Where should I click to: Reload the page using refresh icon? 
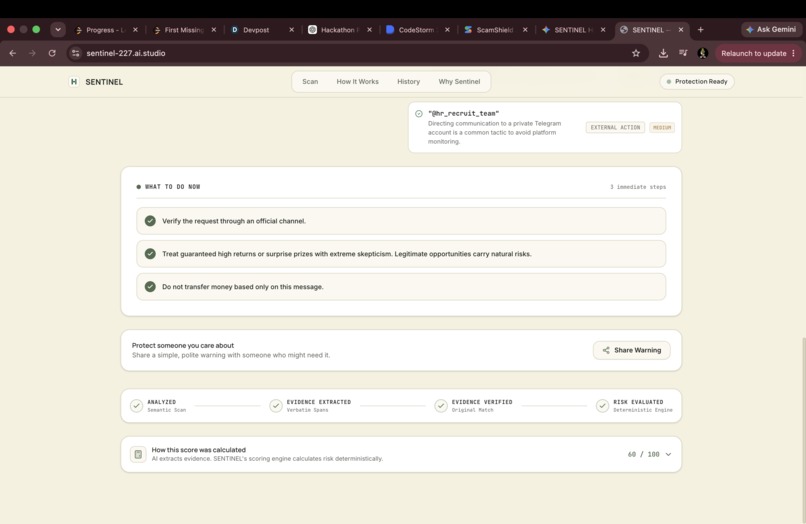coord(52,53)
